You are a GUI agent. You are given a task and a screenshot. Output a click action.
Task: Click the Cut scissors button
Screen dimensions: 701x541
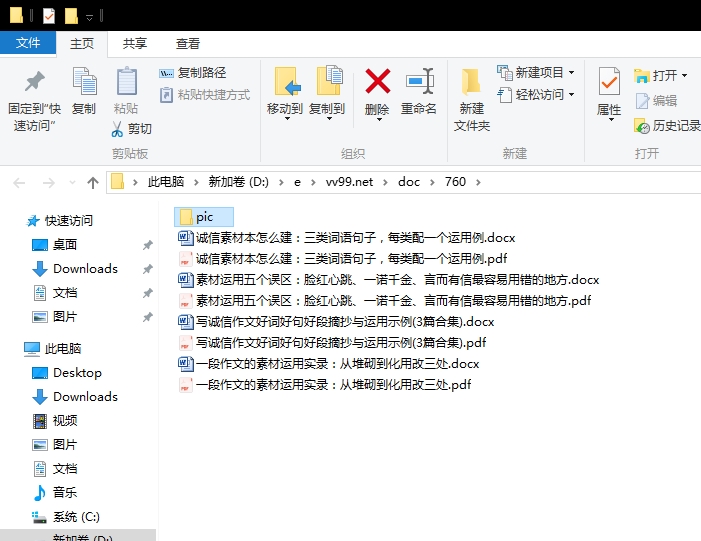click(x=131, y=129)
